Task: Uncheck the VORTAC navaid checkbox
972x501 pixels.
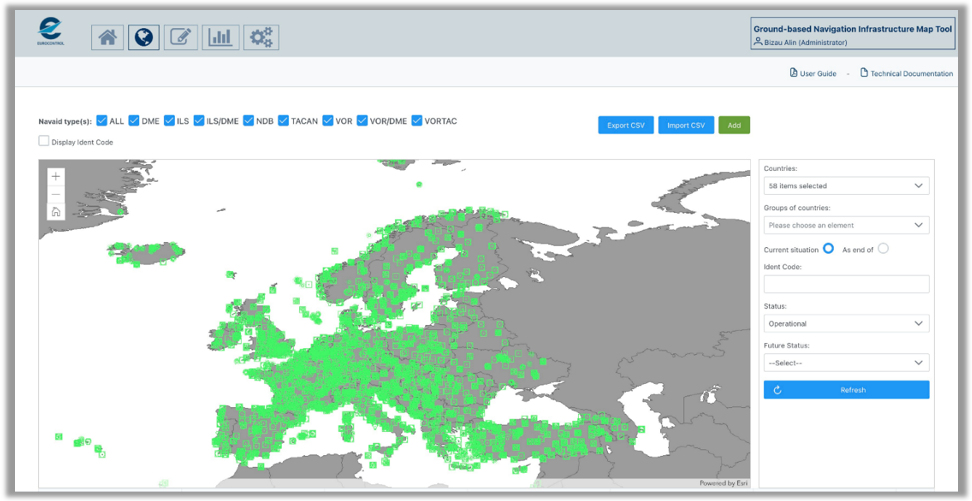Action: point(417,121)
